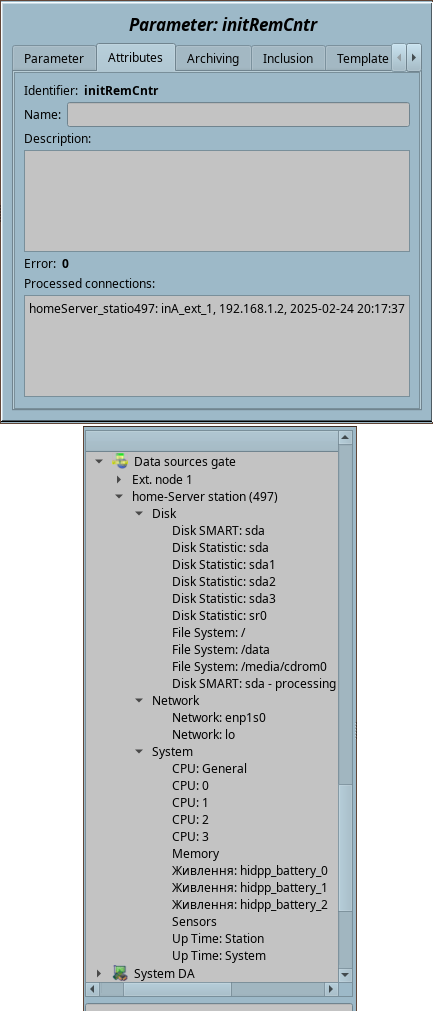Click the tree scrollbar down arrow
This screenshot has height=1011, width=433.
pos(345,975)
